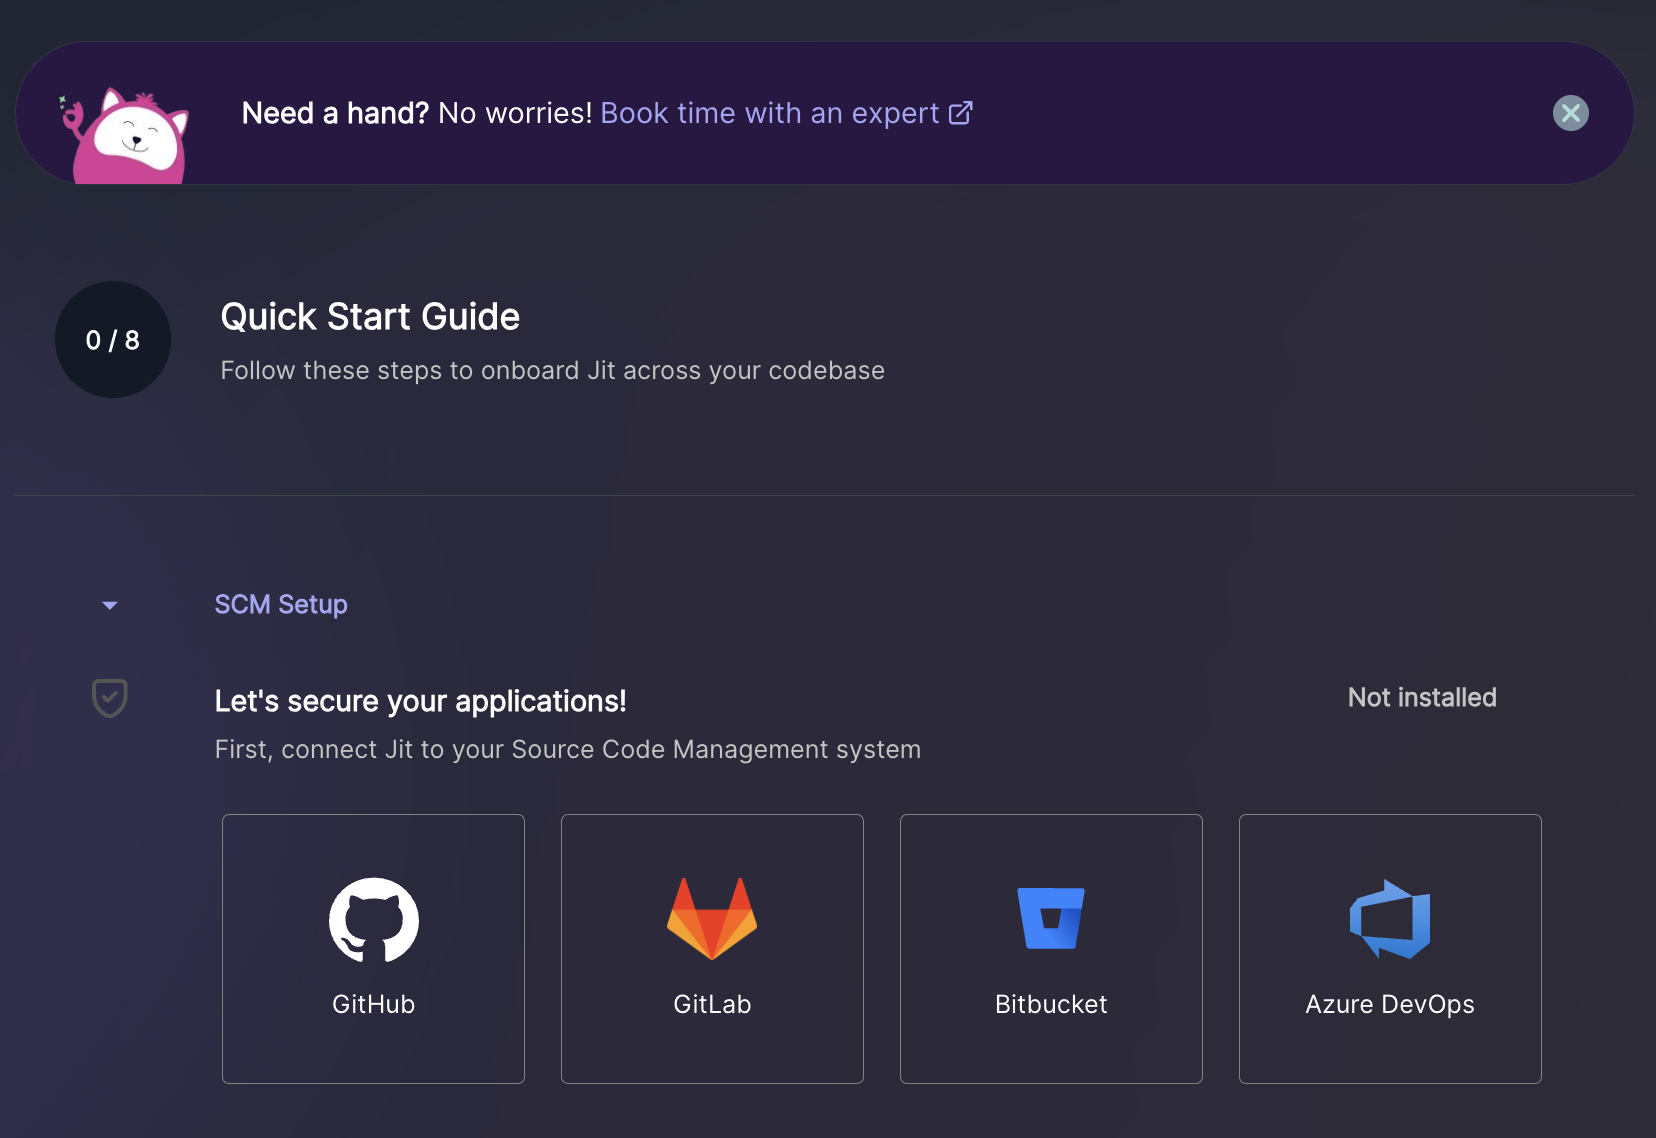Open Book time with an expert link
This screenshot has height=1138, width=1656.
click(x=786, y=113)
